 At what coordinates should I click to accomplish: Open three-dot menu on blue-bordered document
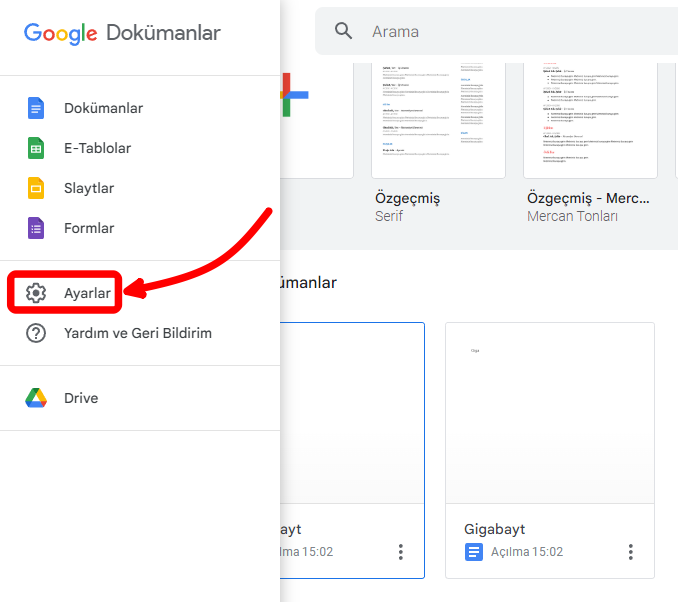click(401, 552)
